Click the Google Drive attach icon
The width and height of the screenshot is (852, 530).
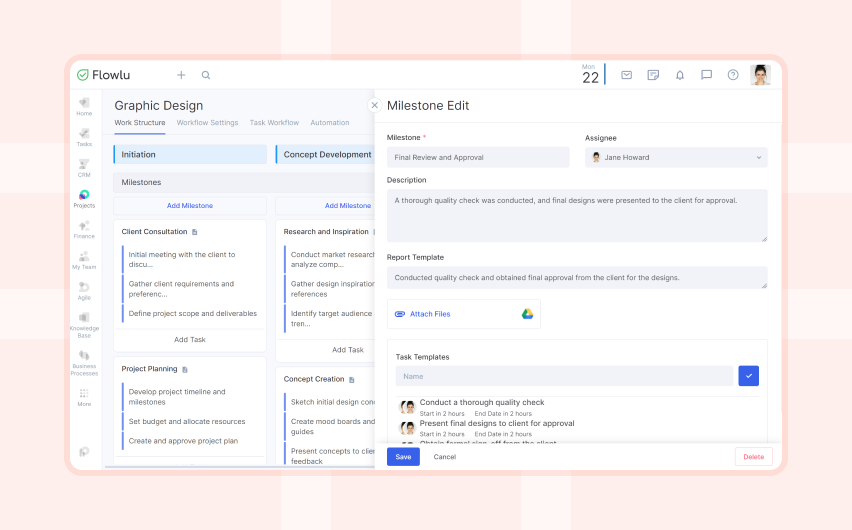click(527, 314)
